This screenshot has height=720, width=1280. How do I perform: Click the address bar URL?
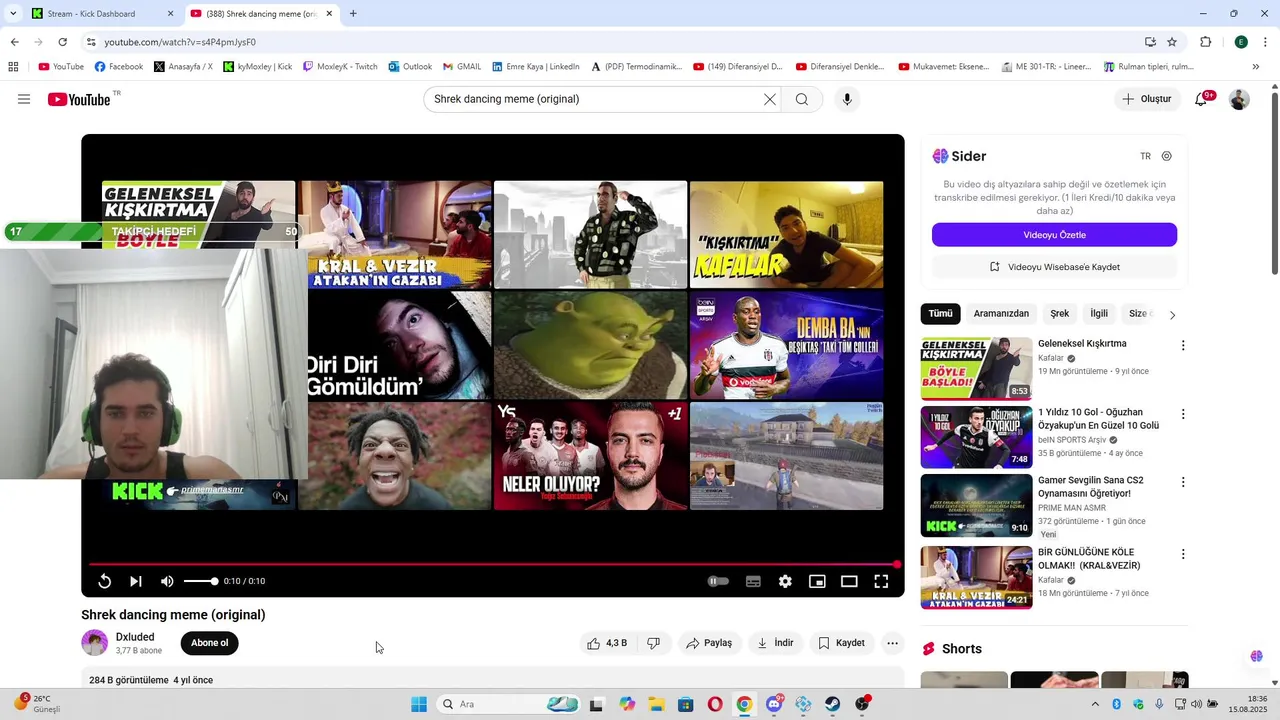pyautogui.click(x=180, y=42)
